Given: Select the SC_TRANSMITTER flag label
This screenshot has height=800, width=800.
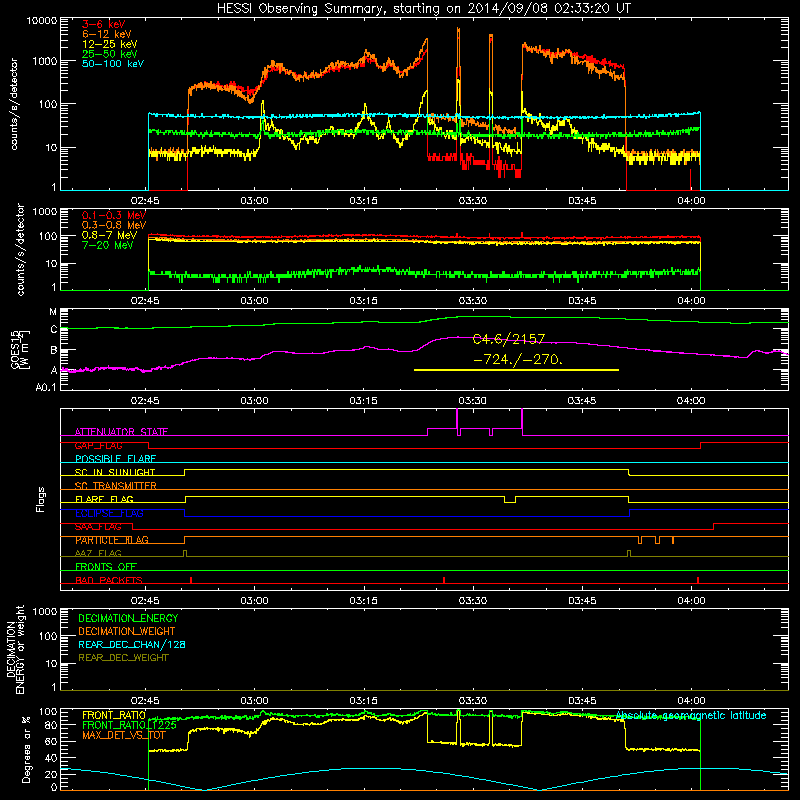Looking at the screenshot, I should pos(116,486).
